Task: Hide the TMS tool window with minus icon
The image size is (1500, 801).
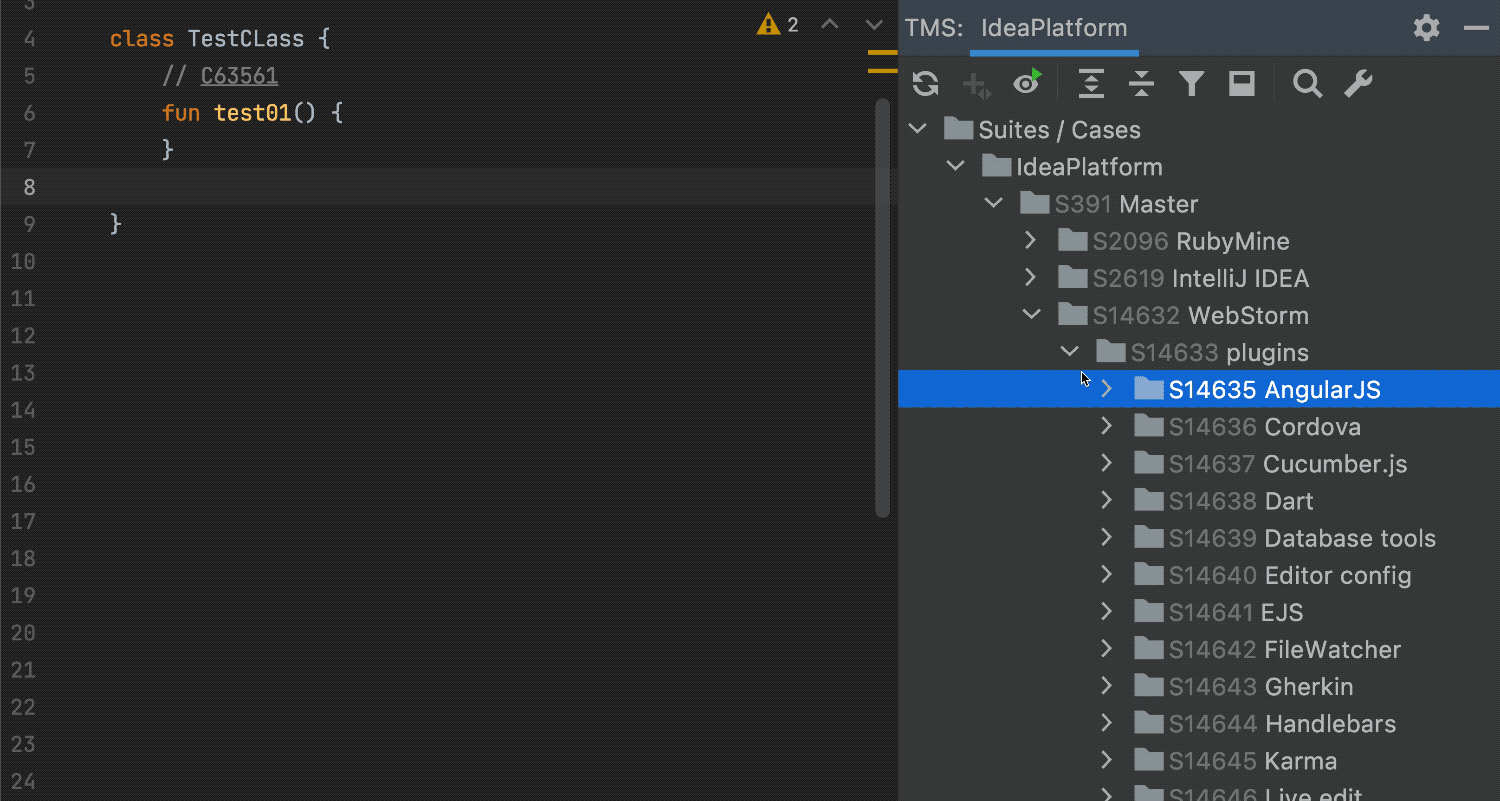Action: click(x=1477, y=28)
